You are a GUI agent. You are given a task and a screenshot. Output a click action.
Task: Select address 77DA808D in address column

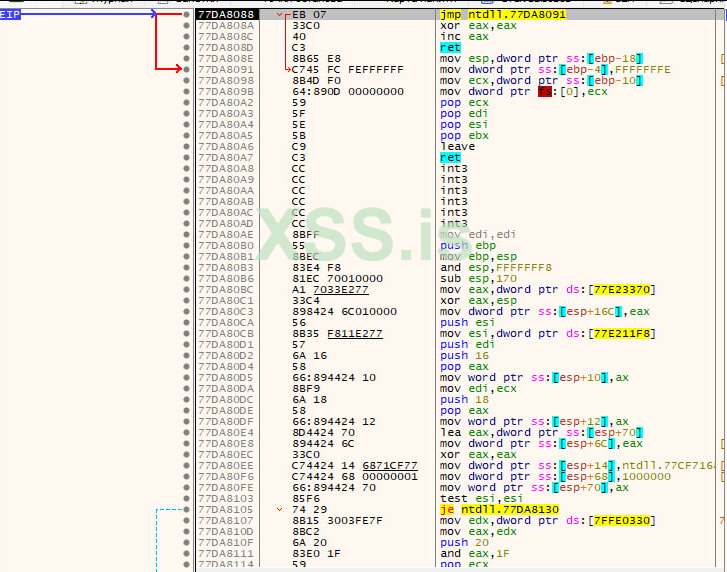[x=226, y=48]
